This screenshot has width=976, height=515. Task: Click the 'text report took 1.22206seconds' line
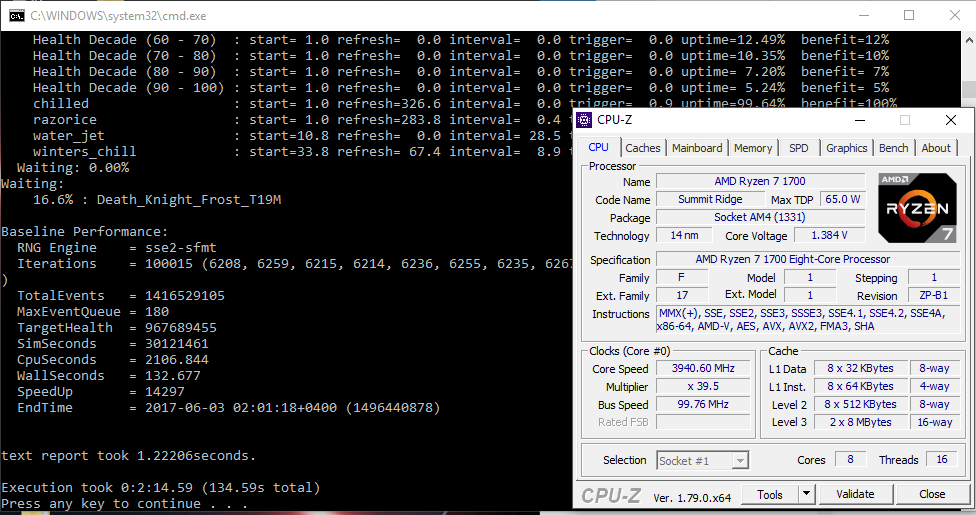pyautogui.click(x=128, y=456)
